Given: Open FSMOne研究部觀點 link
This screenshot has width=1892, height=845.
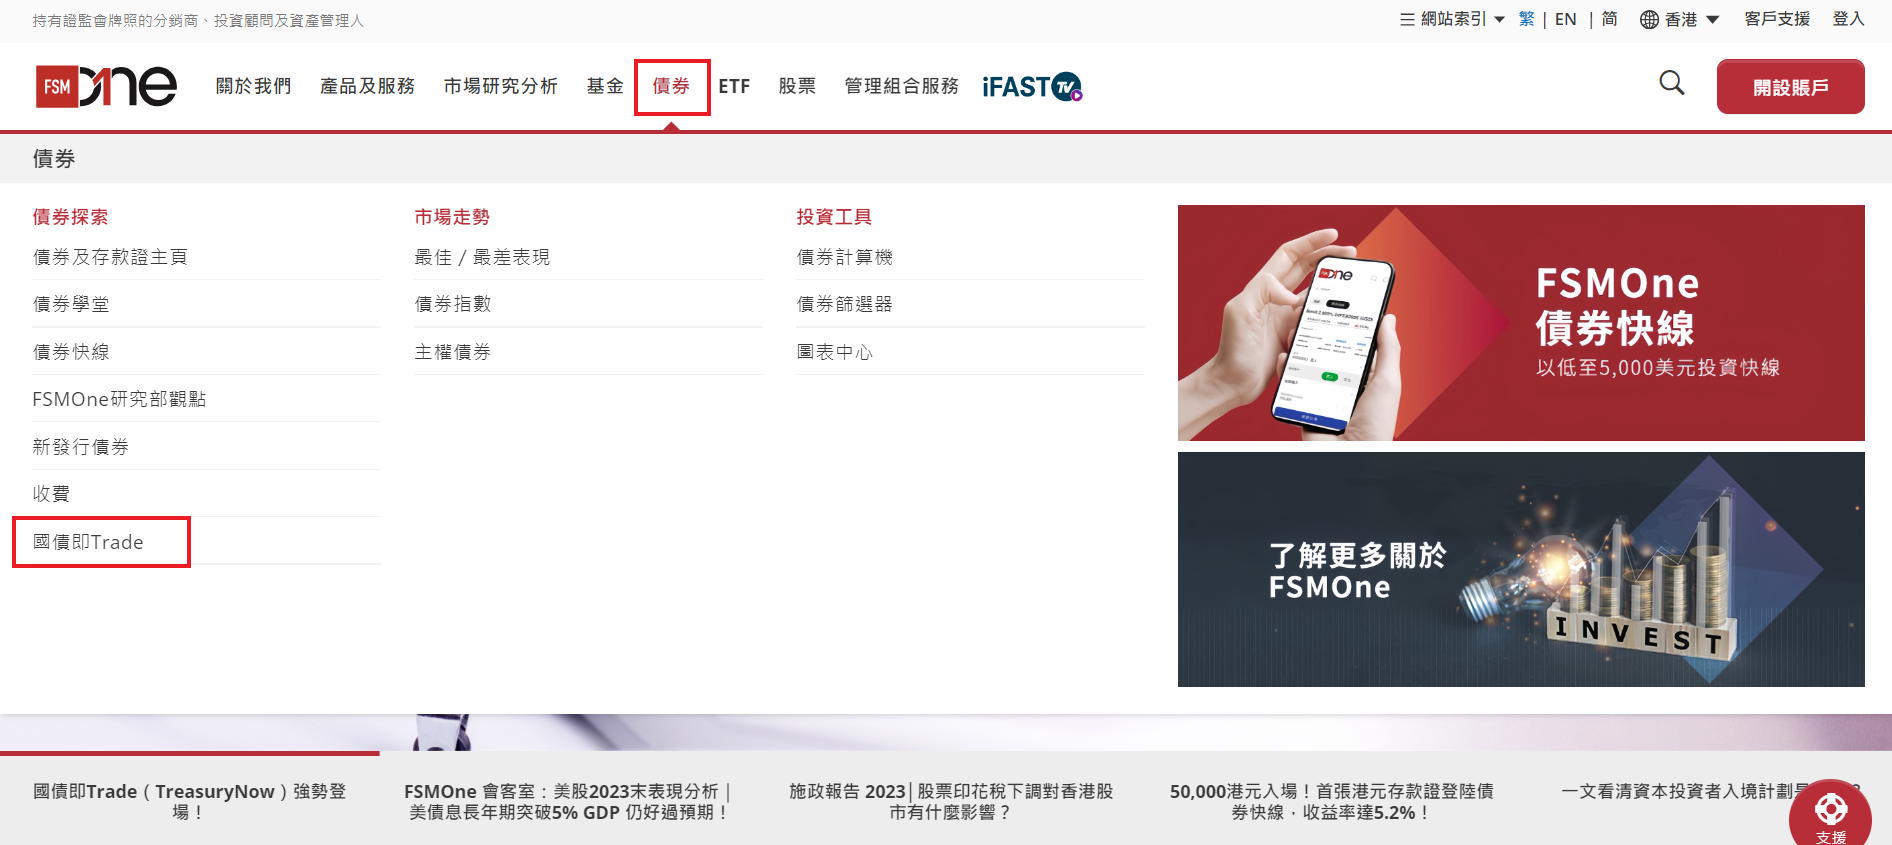Looking at the screenshot, I should [119, 399].
